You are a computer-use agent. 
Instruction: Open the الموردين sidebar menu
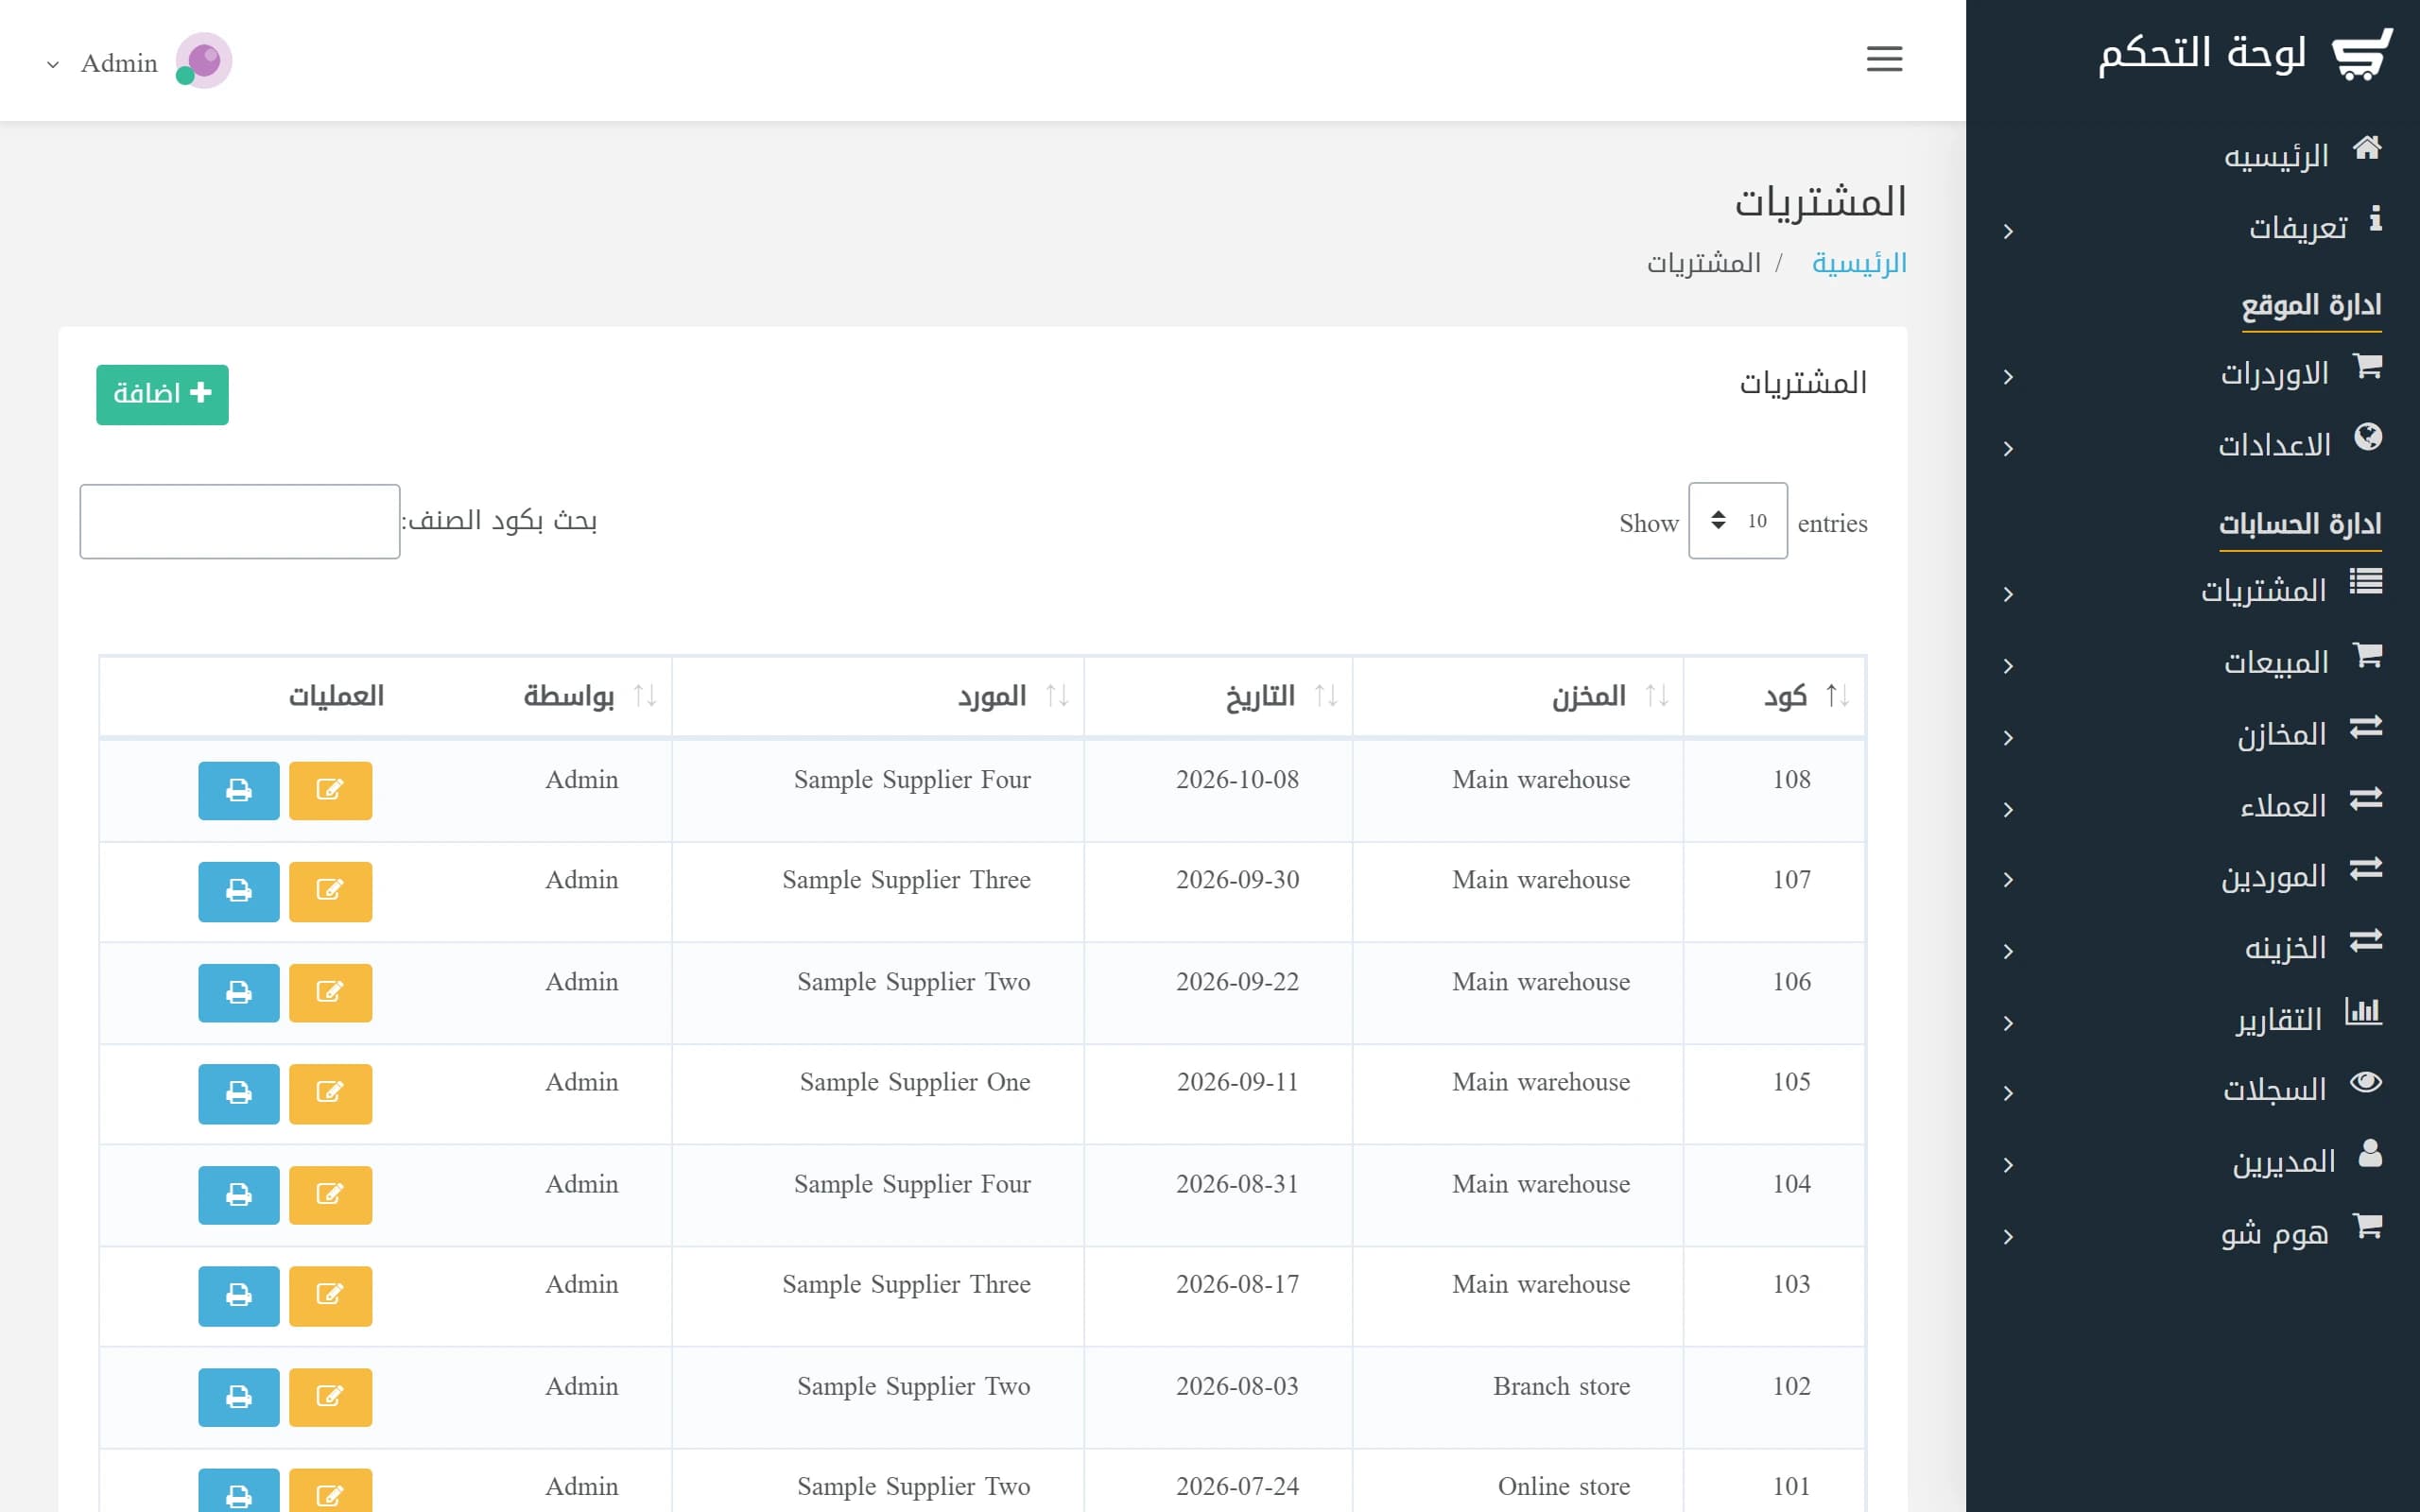(2192, 877)
